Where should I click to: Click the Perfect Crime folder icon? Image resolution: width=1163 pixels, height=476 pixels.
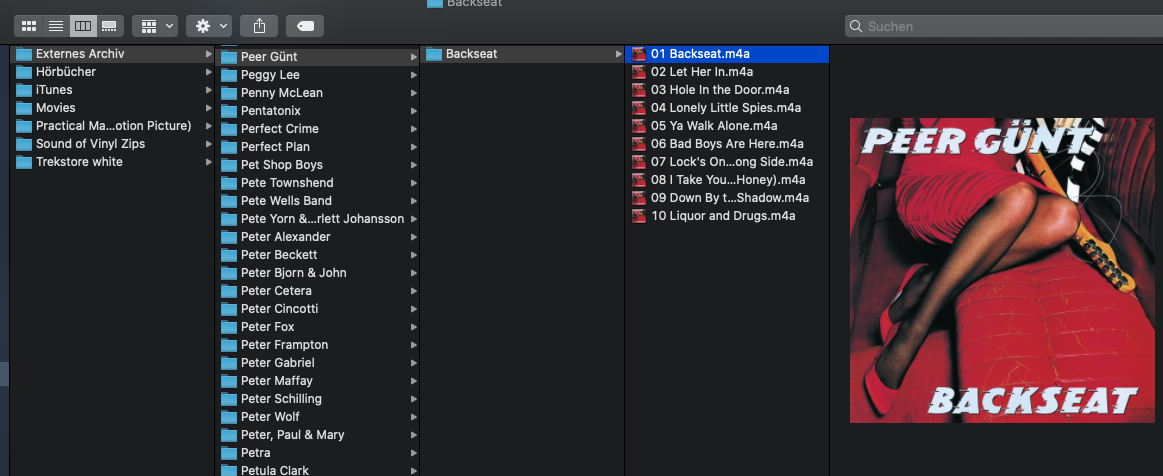coord(228,128)
